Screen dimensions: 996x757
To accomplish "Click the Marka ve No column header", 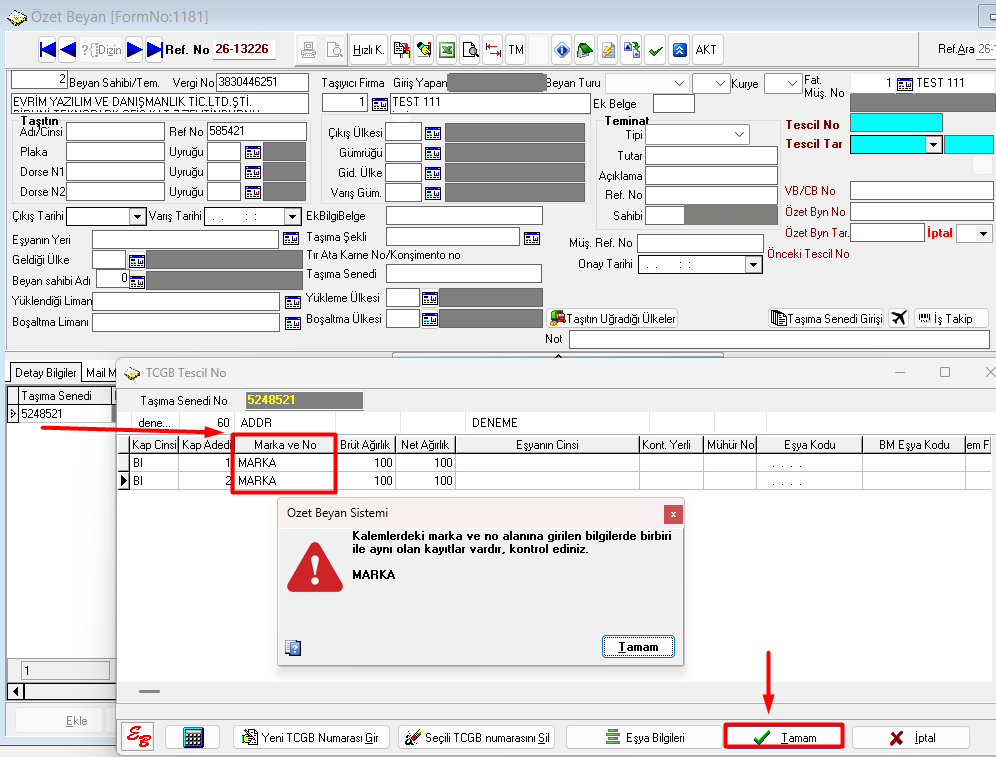I will coord(285,445).
